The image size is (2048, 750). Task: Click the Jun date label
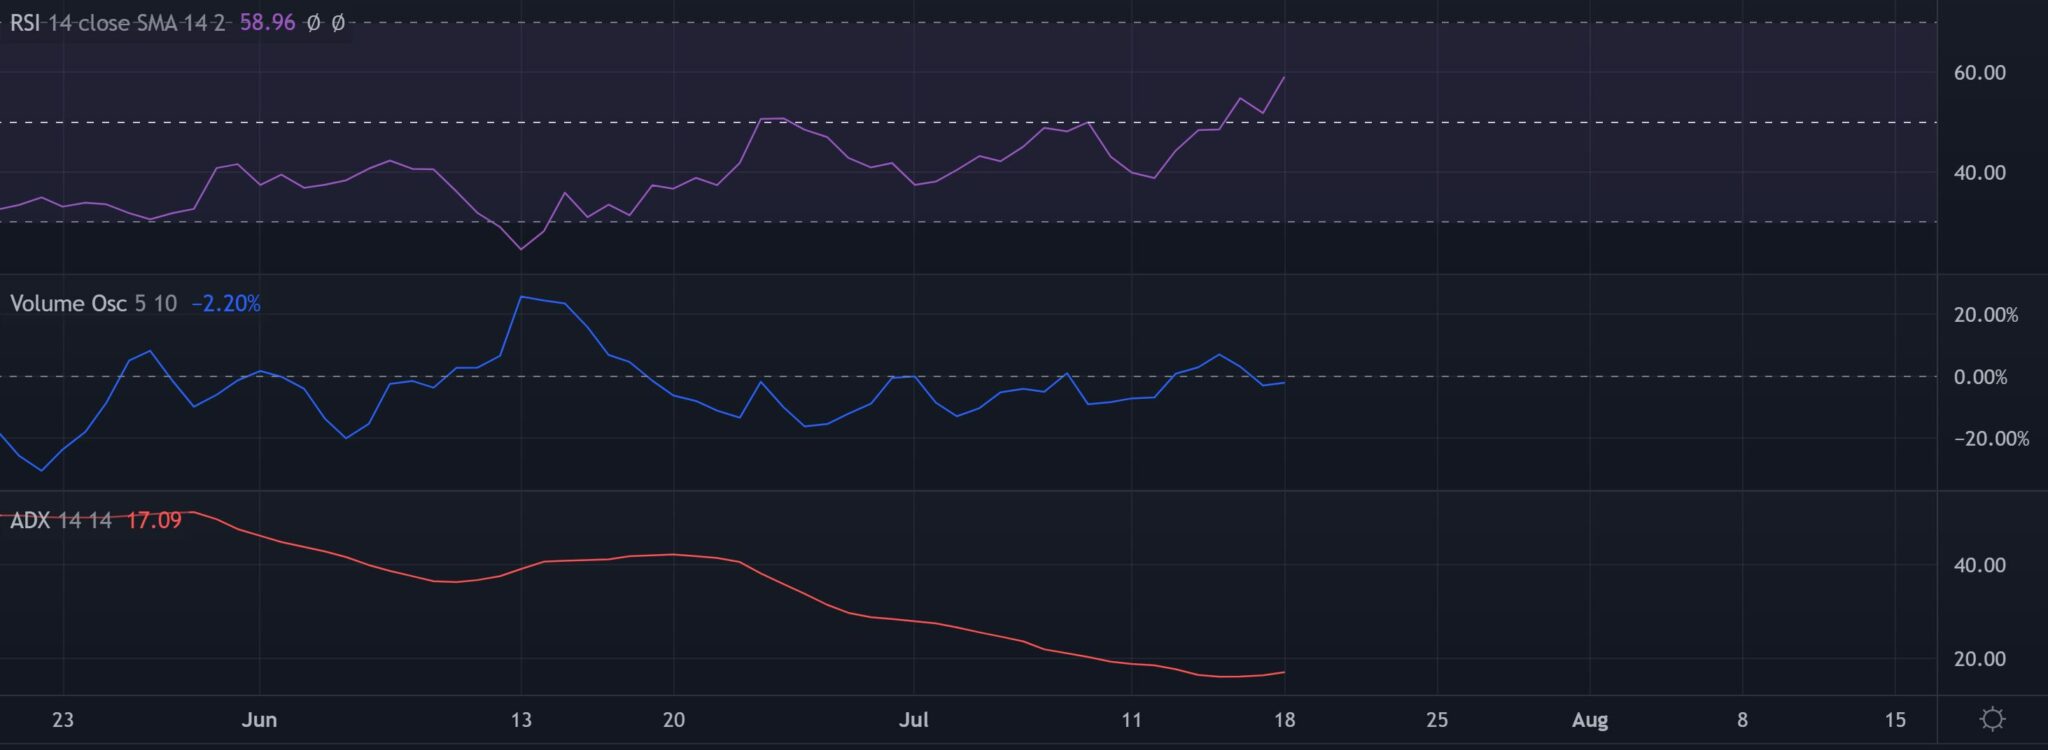coord(259,720)
